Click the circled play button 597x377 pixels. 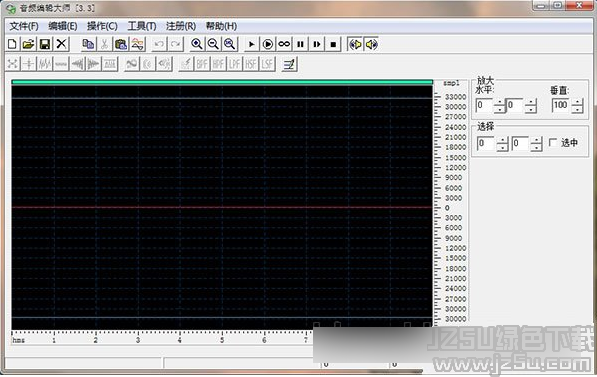[x=268, y=44]
